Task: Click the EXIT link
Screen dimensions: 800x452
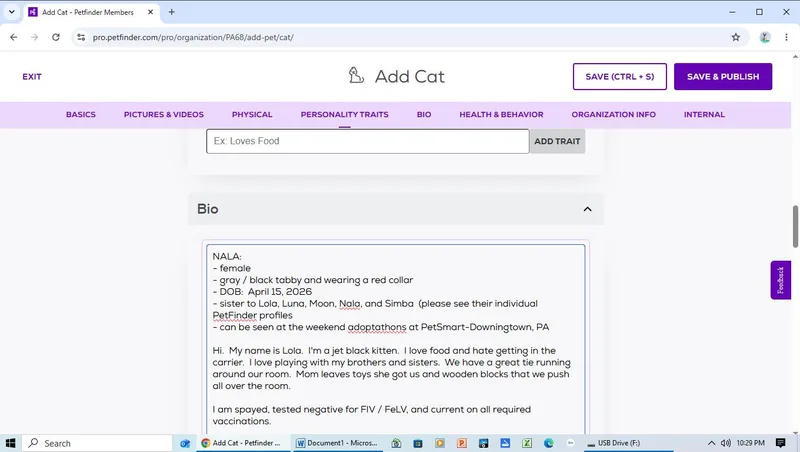Action: (32, 77)
